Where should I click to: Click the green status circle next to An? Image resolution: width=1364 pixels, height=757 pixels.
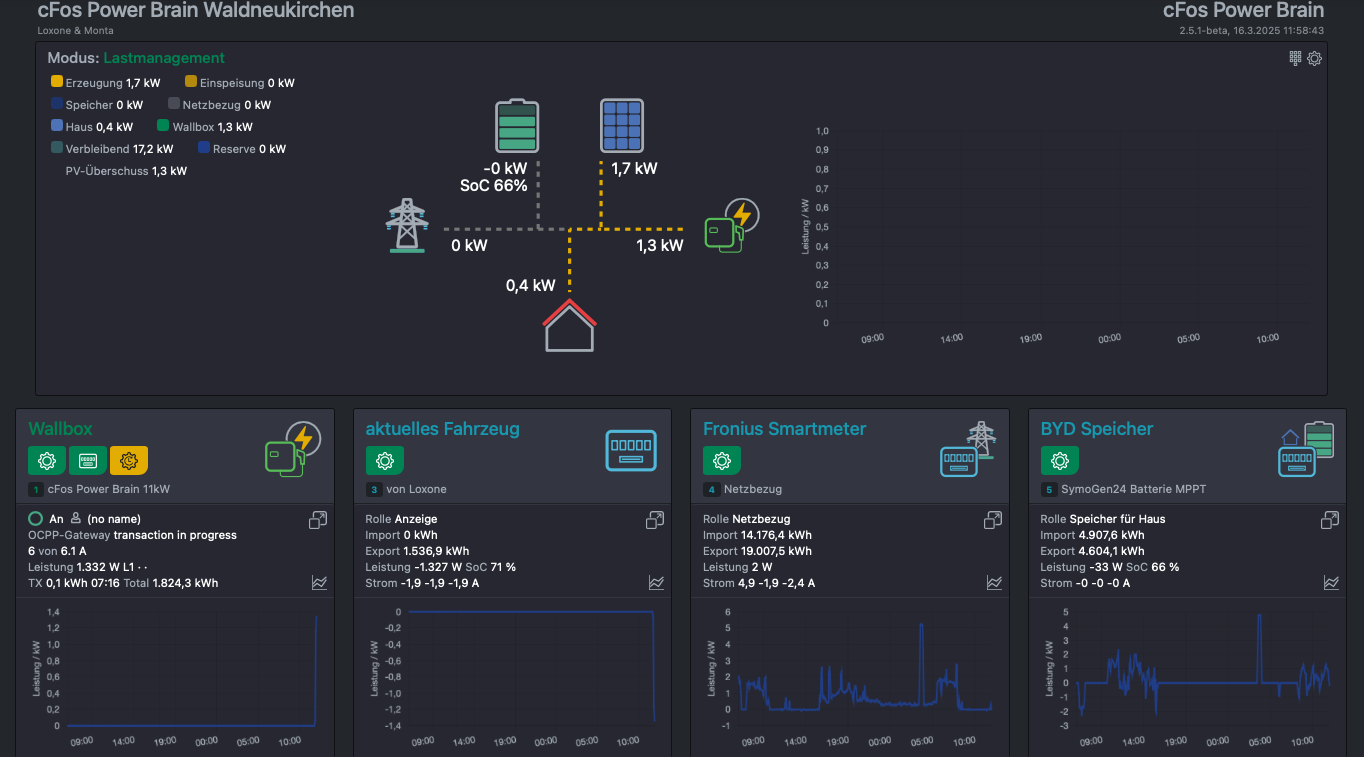click(x=36, y=519)
